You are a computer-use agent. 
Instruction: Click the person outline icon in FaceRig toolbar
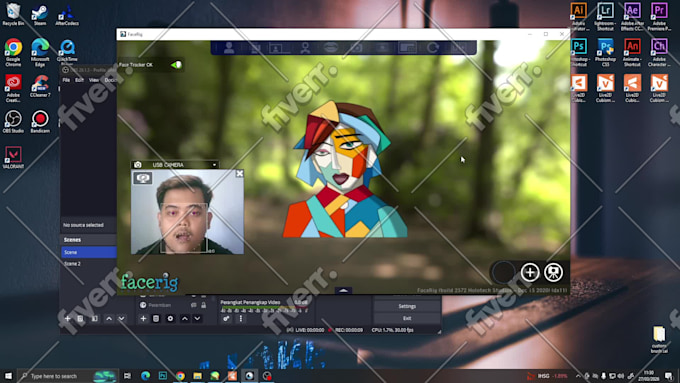305,48
